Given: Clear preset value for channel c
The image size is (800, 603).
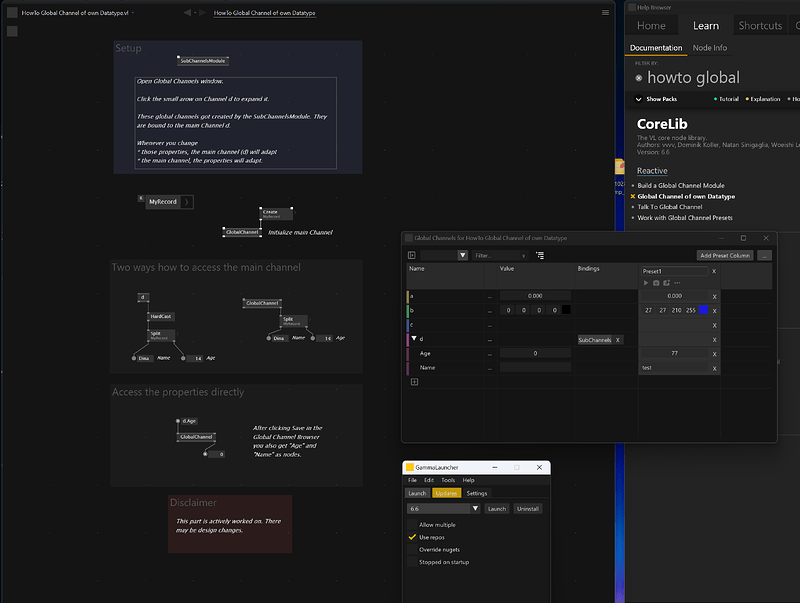Looking at the screenshot, I should click(714, 325).
